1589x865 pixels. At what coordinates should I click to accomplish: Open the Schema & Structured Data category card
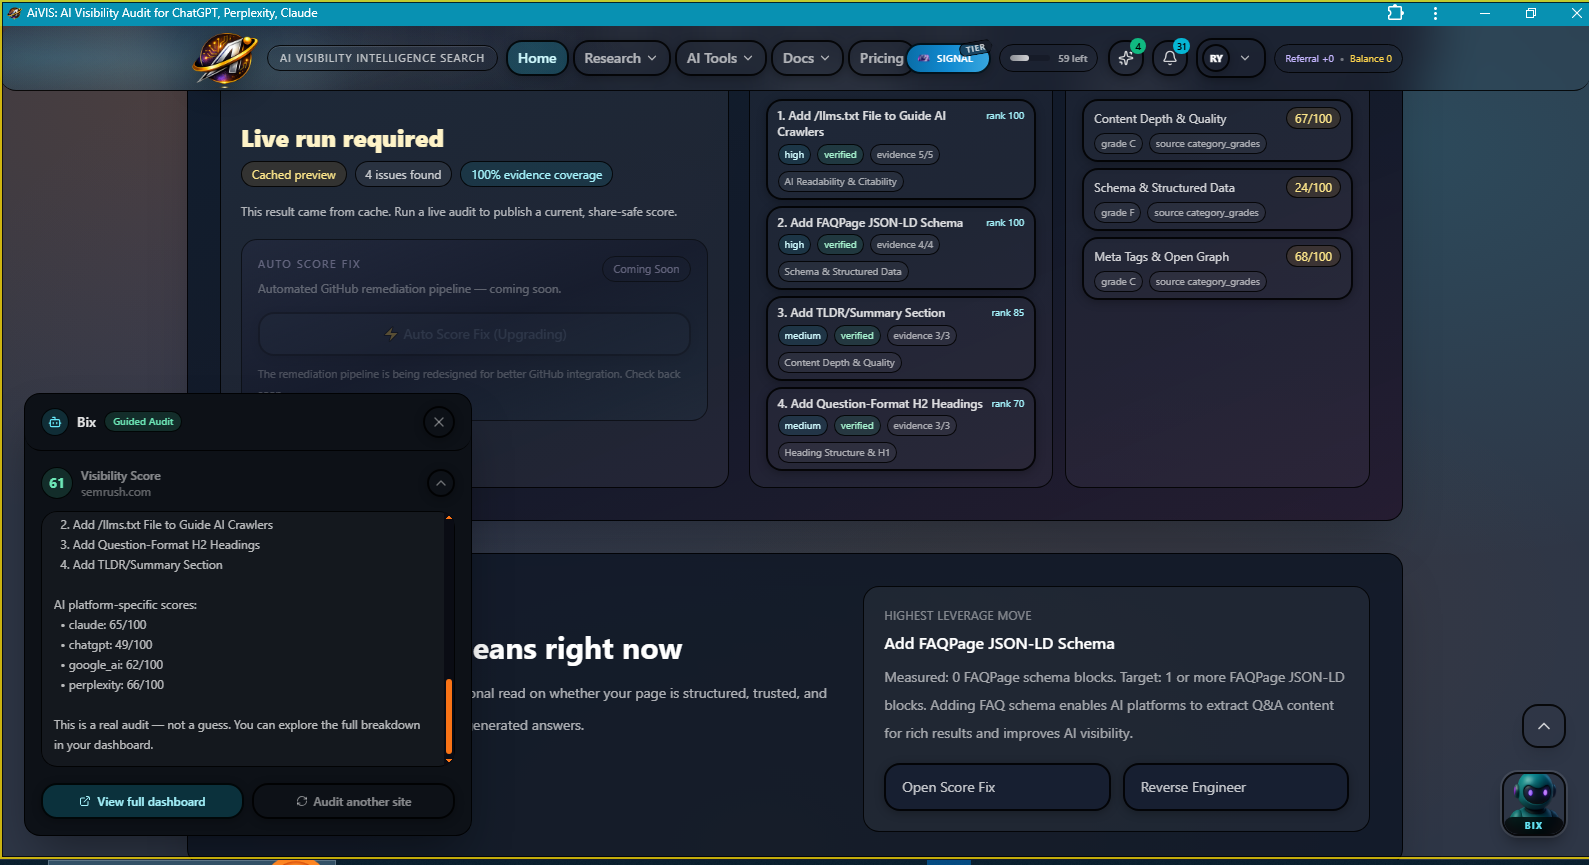point(1217,200)
